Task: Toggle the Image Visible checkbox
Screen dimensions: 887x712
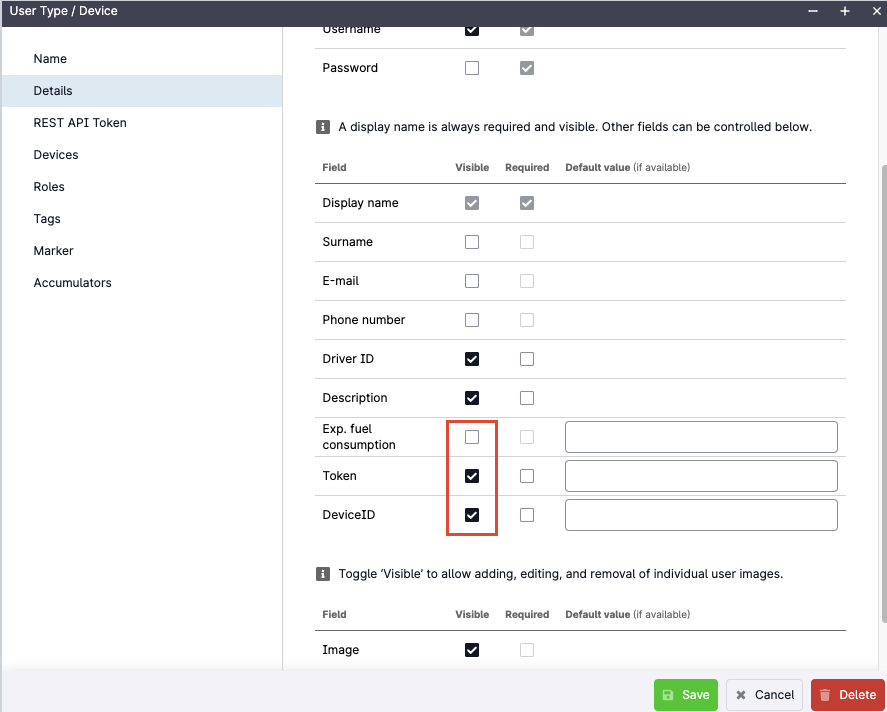Action: coord(471,649)
